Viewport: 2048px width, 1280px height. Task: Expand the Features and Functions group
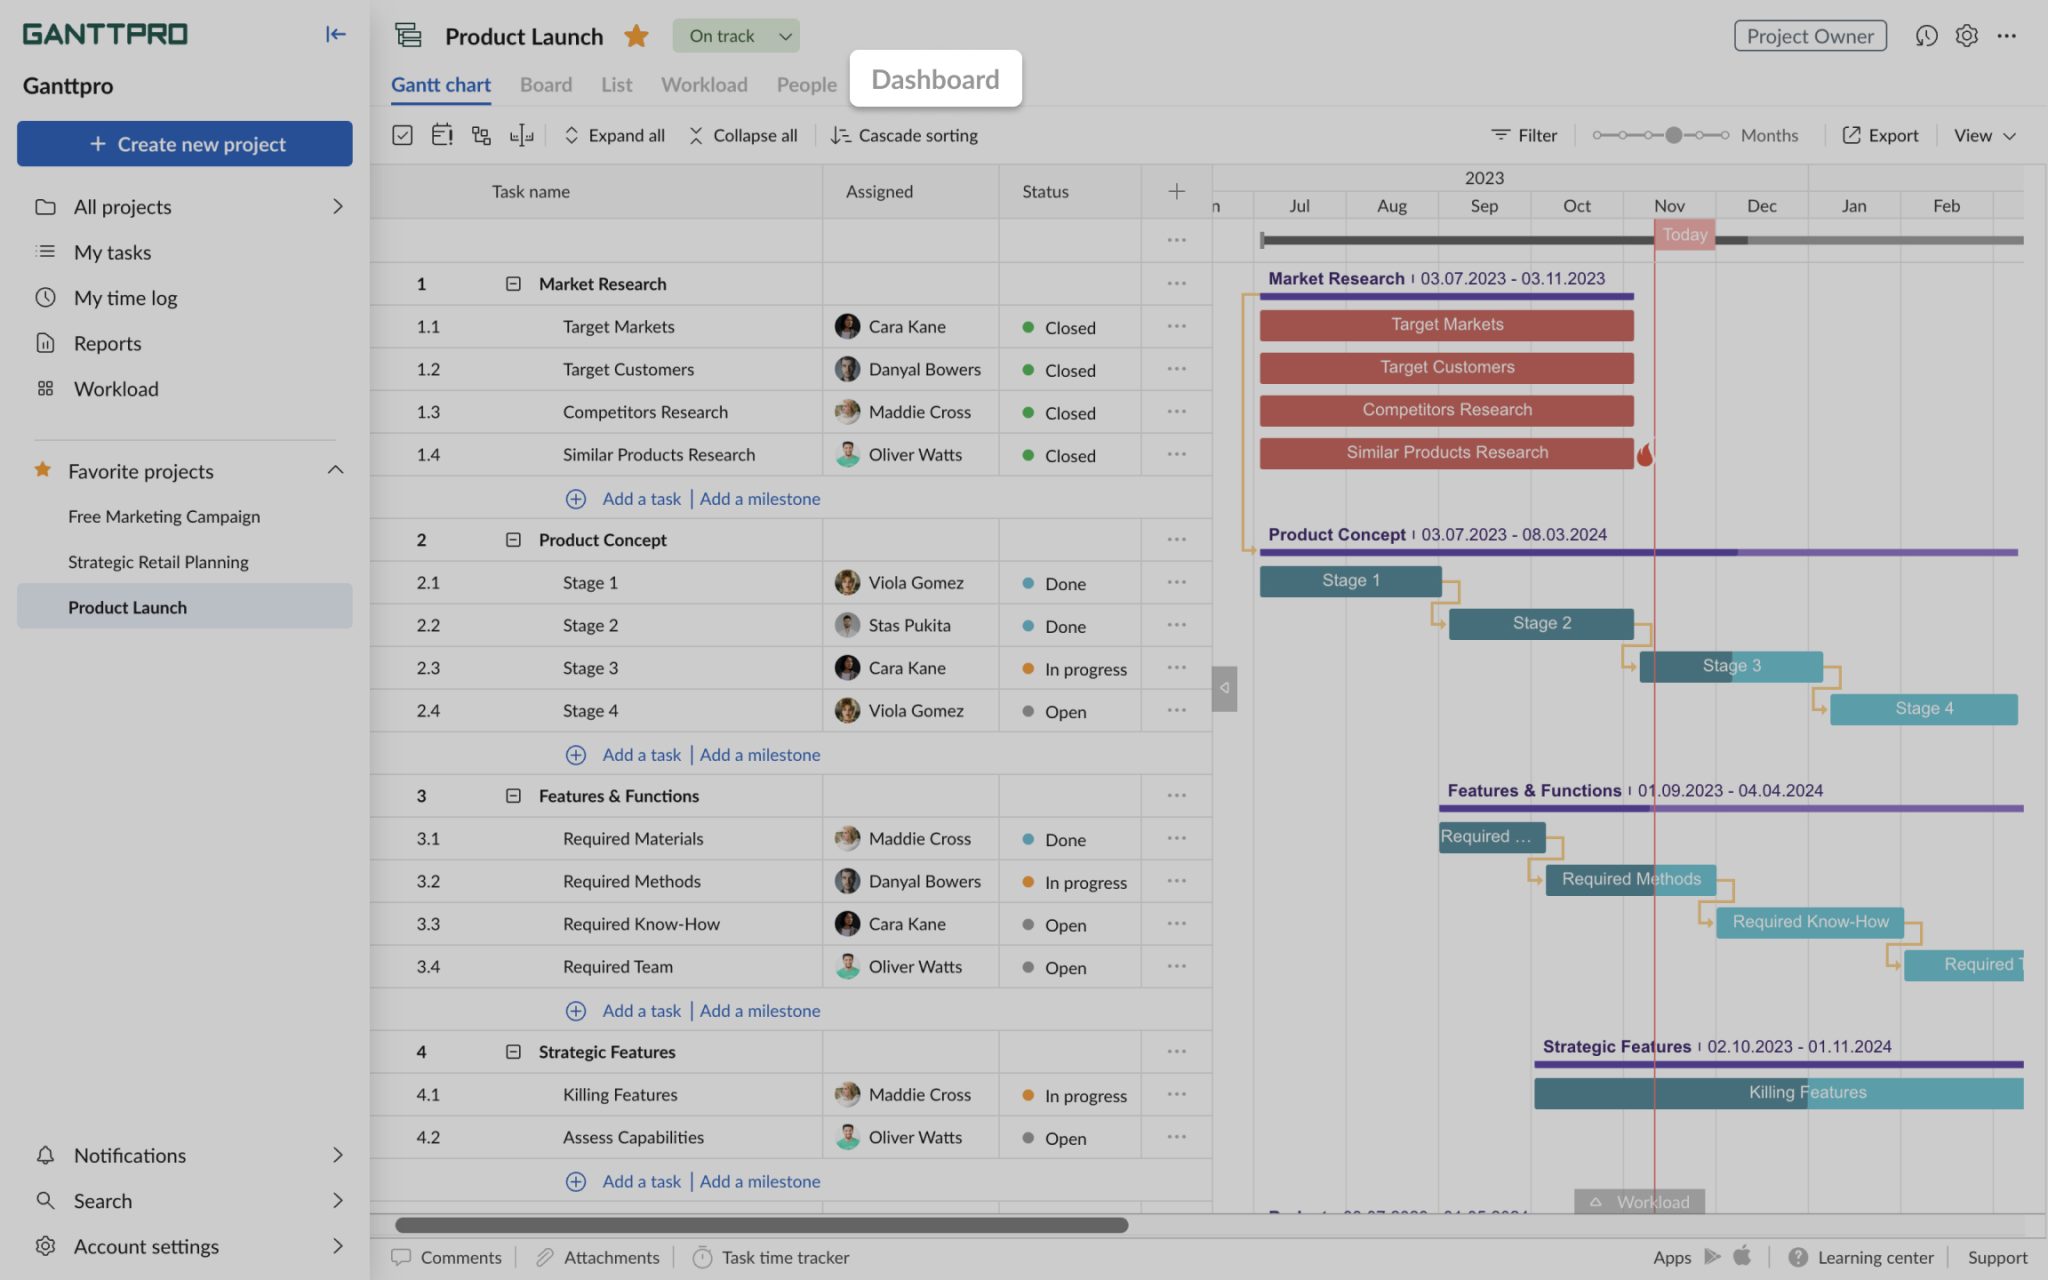(512, 795)
